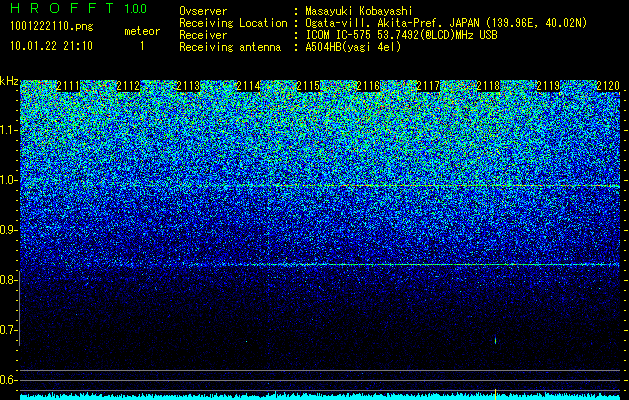Select observer name Masayuki Kobayashi
Image resolution: width=629 pixels, height=400 pixels.
click(359, 11)
